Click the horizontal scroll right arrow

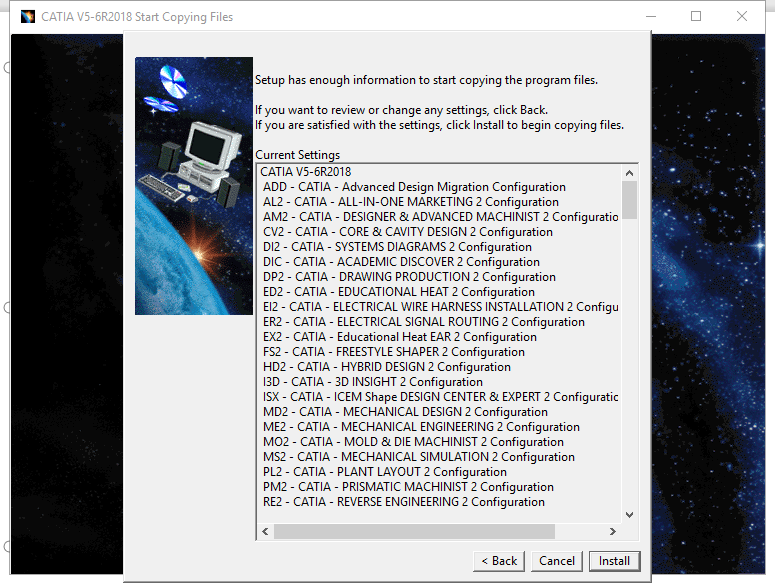(x=613, y=532)
